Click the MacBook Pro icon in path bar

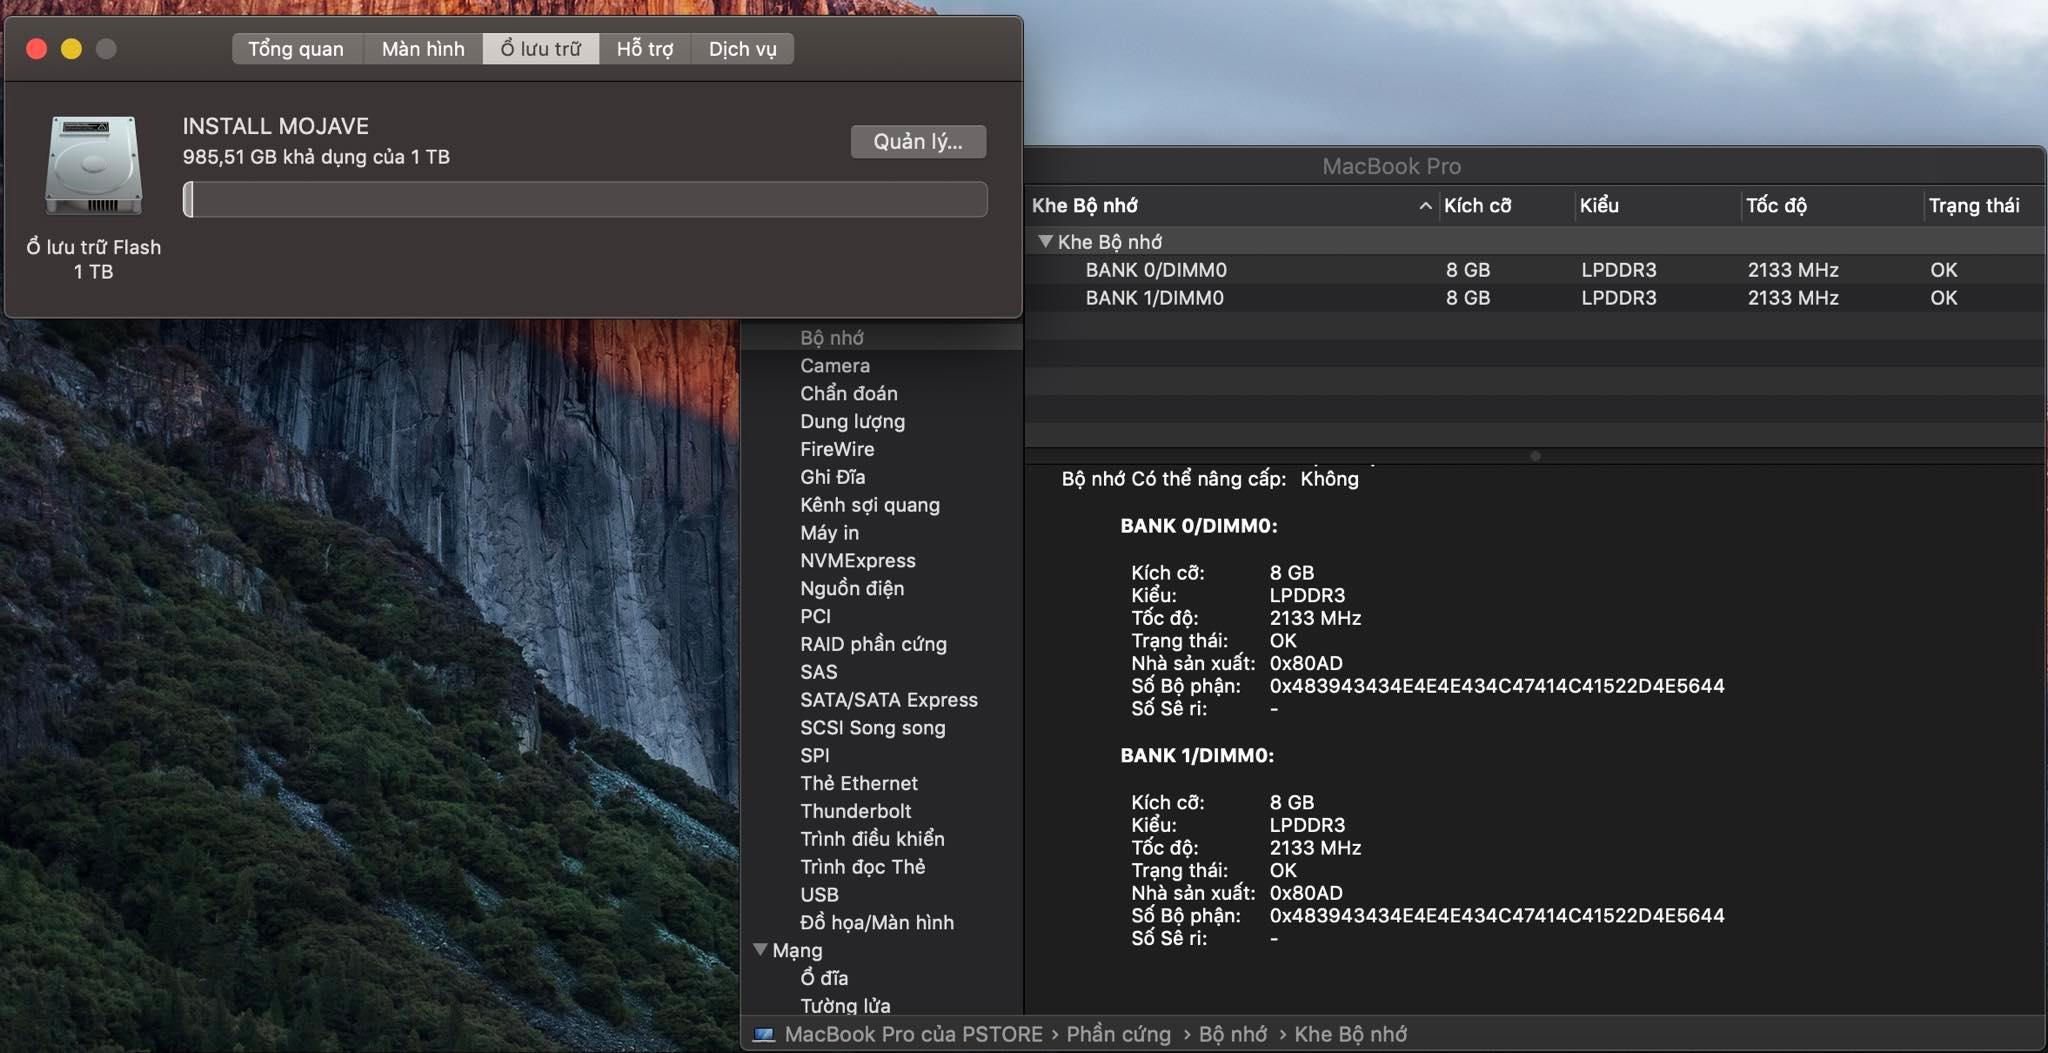[x=764, y=1034]
